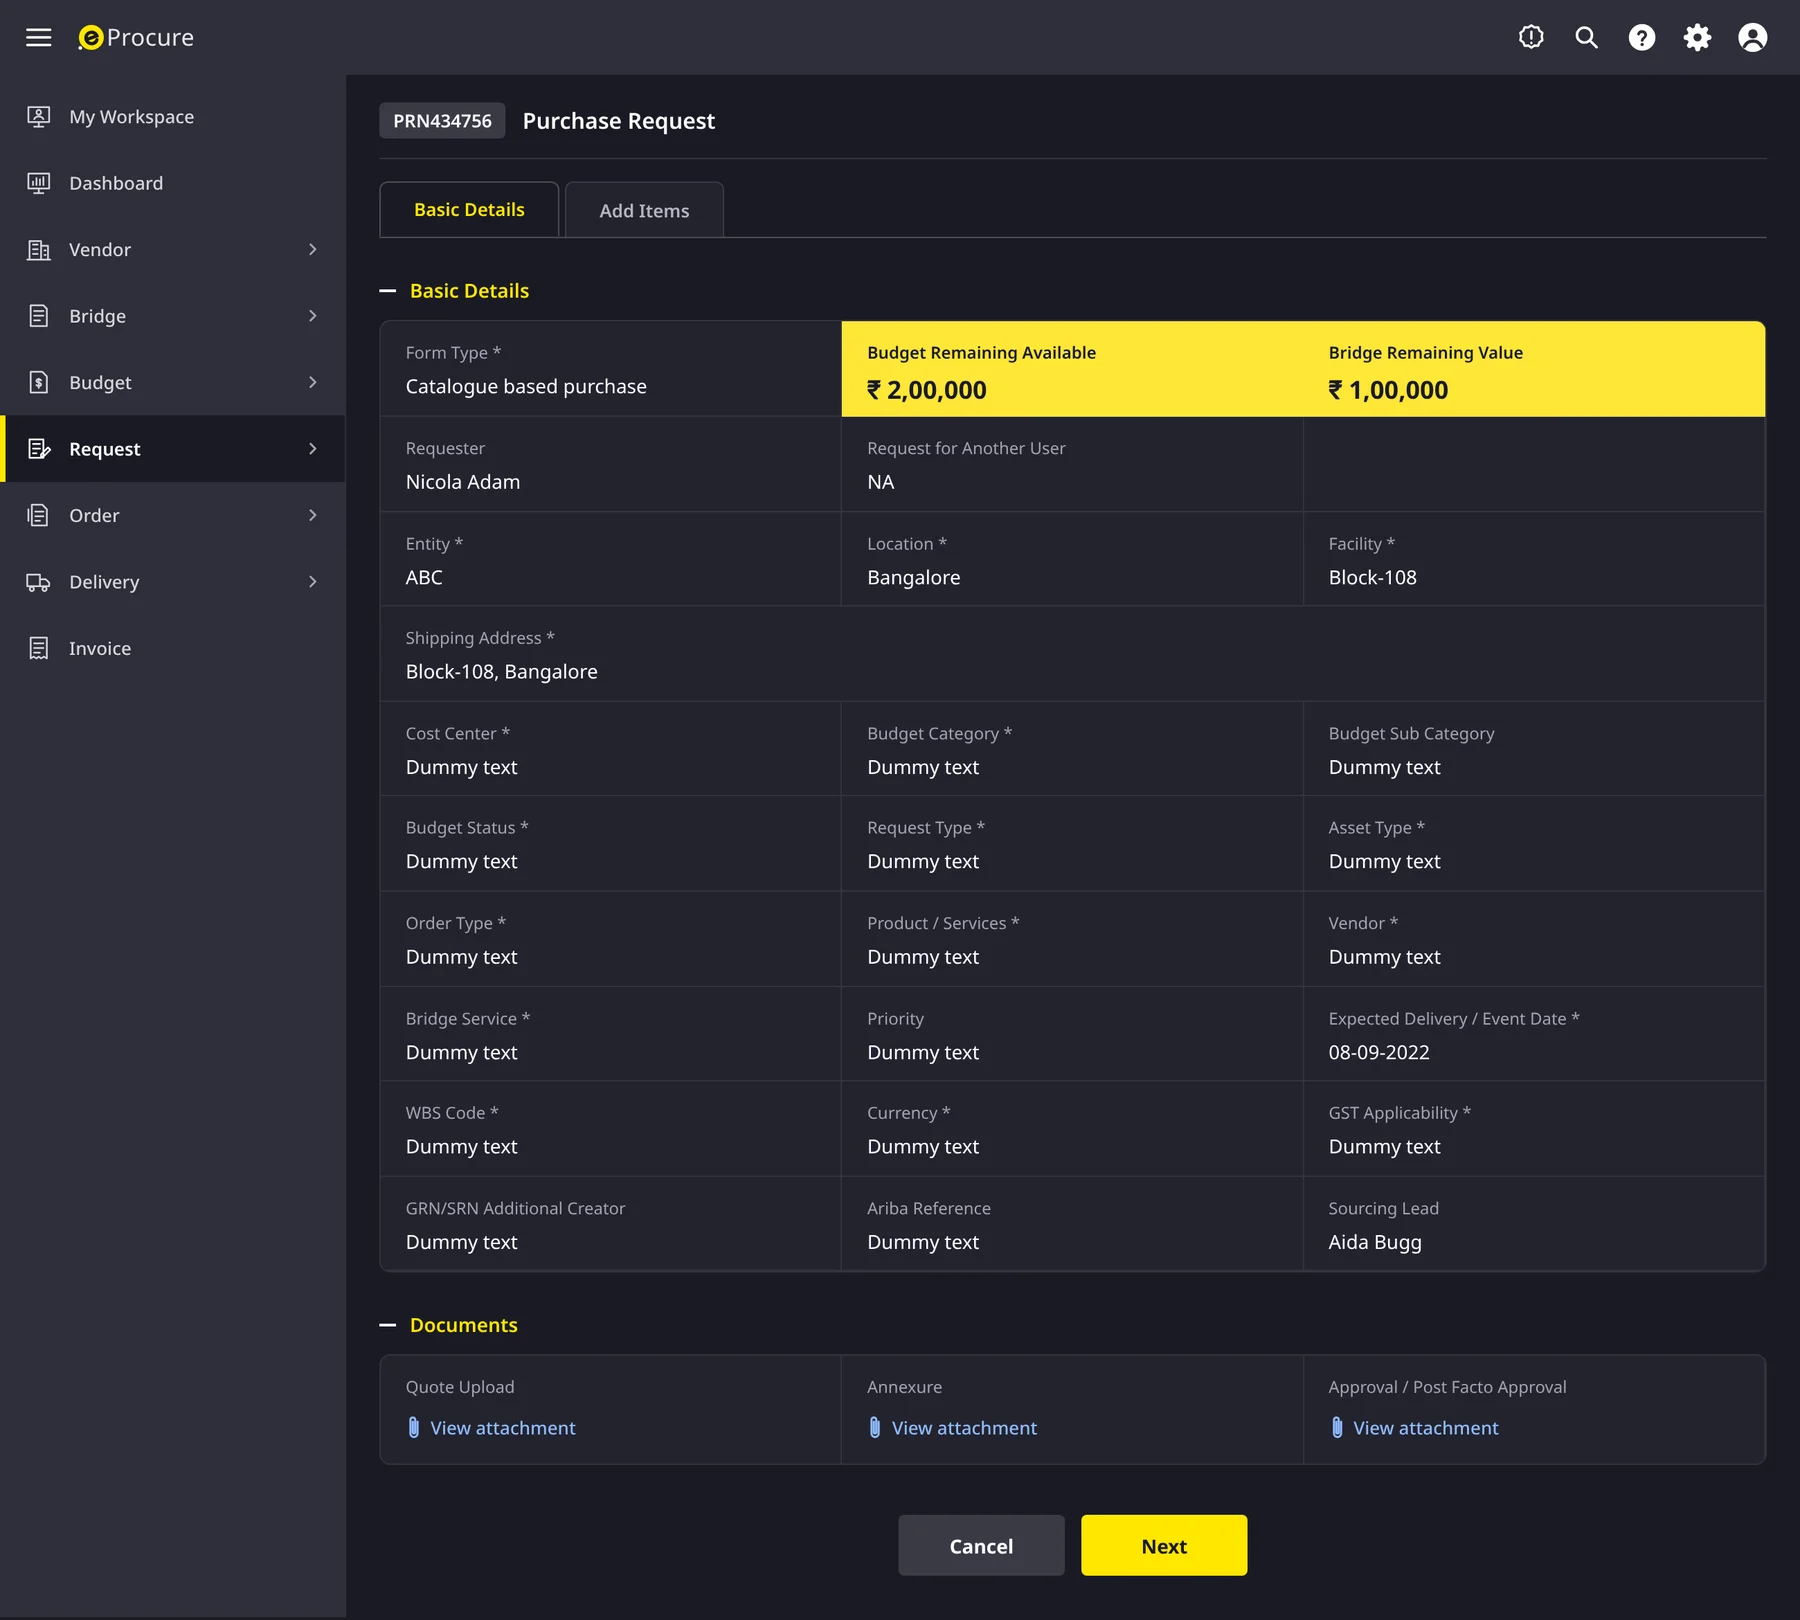Click the Vendor building icon
Viewport: 1800px width, 1620px height.
[38, 250]
